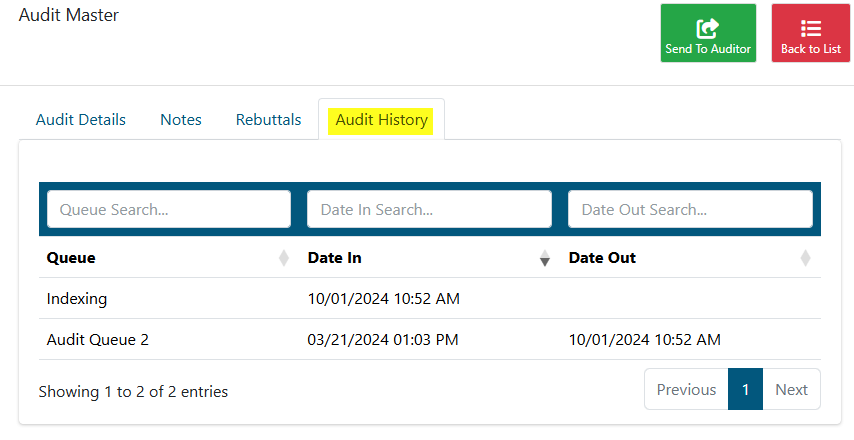
Task: Switch to the Notes tab
Action: pos(181,120)
